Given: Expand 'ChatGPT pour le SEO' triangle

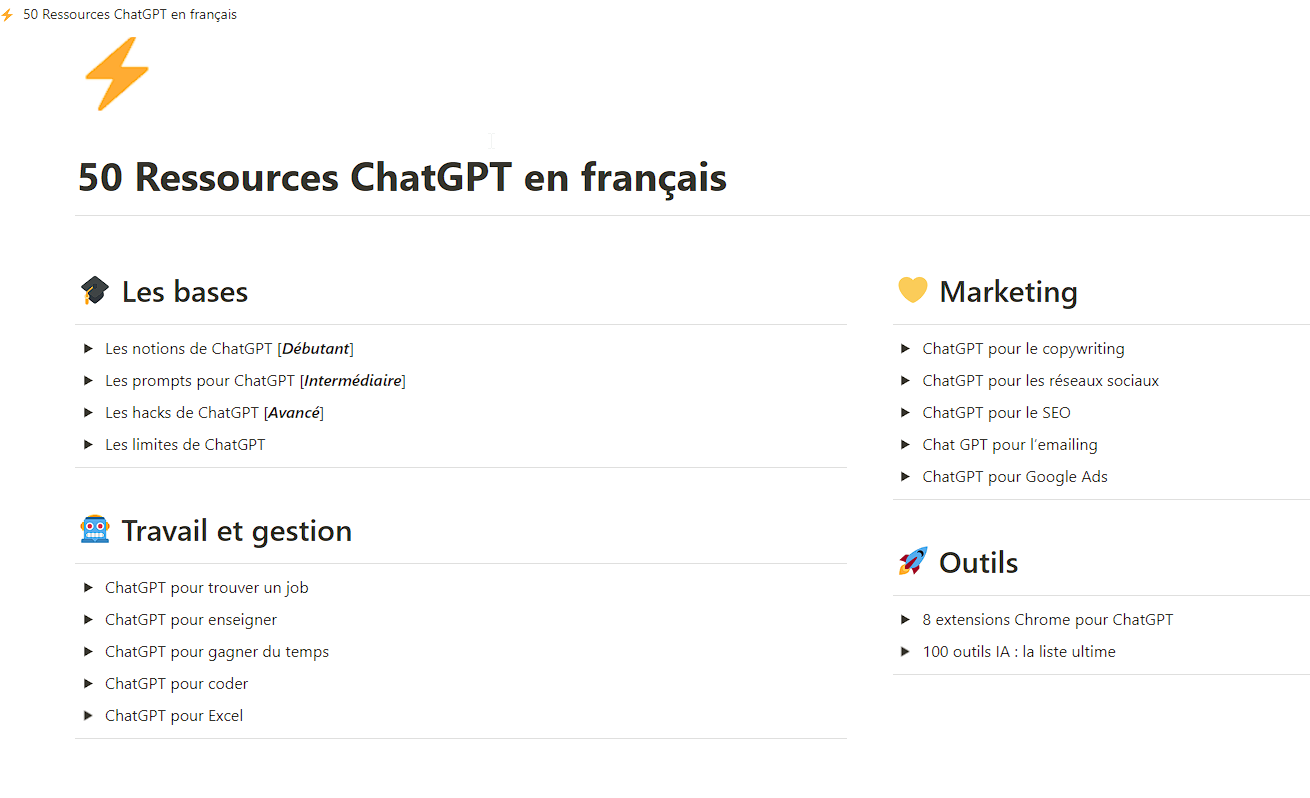Looking at the screenshot, I should point(905,413).
